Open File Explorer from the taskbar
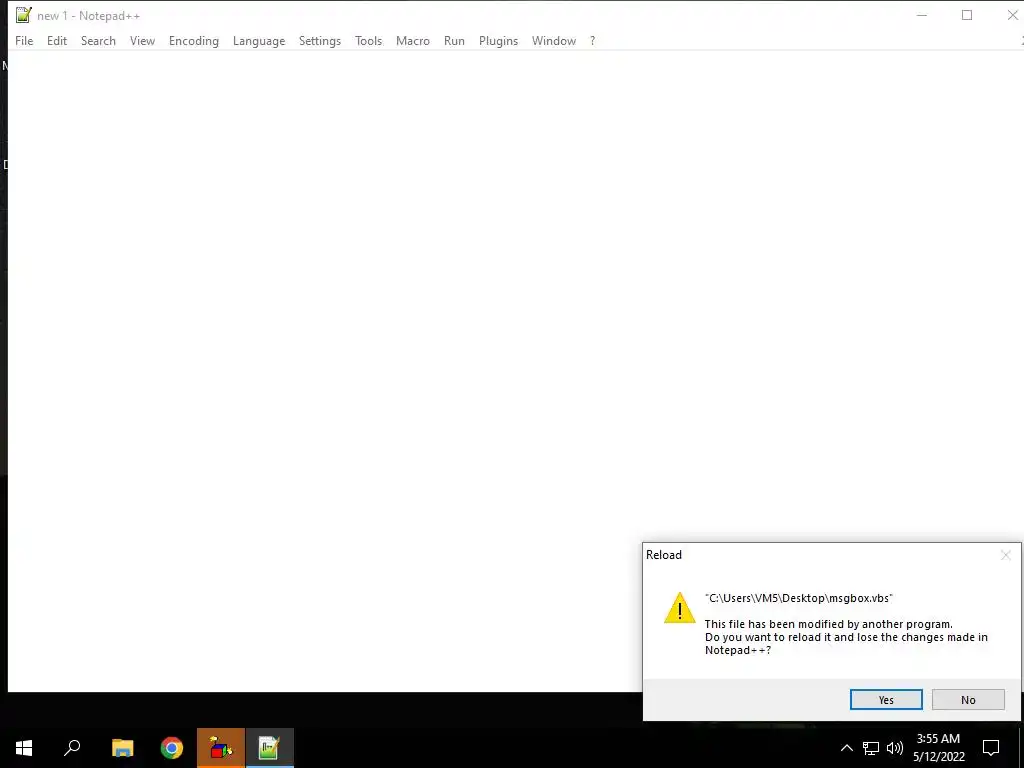This screenshot has width=1024, height=768. [122, 748]
